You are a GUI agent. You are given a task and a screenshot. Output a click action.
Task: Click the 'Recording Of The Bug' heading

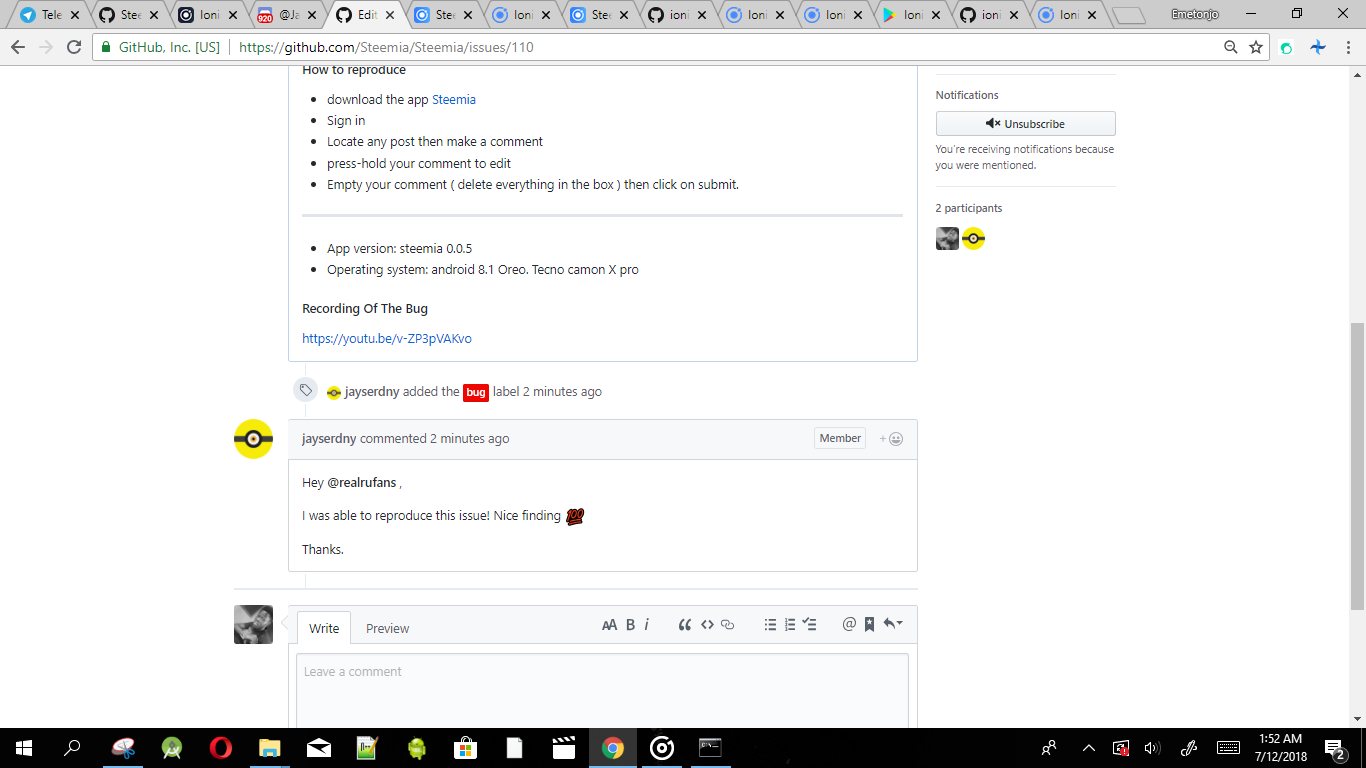[365, 309]
